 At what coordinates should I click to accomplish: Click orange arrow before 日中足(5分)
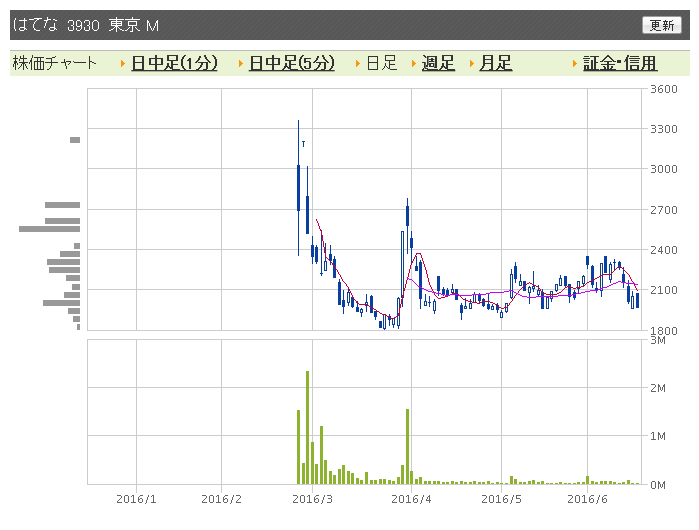241,64
